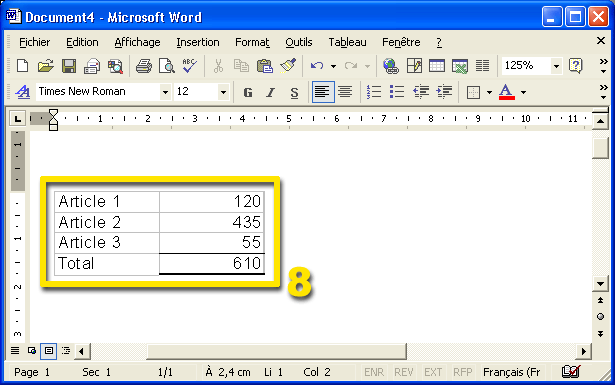615x385 pixels.
Task: Open Tables and Borders toolbar
Action: coord(414,66)
